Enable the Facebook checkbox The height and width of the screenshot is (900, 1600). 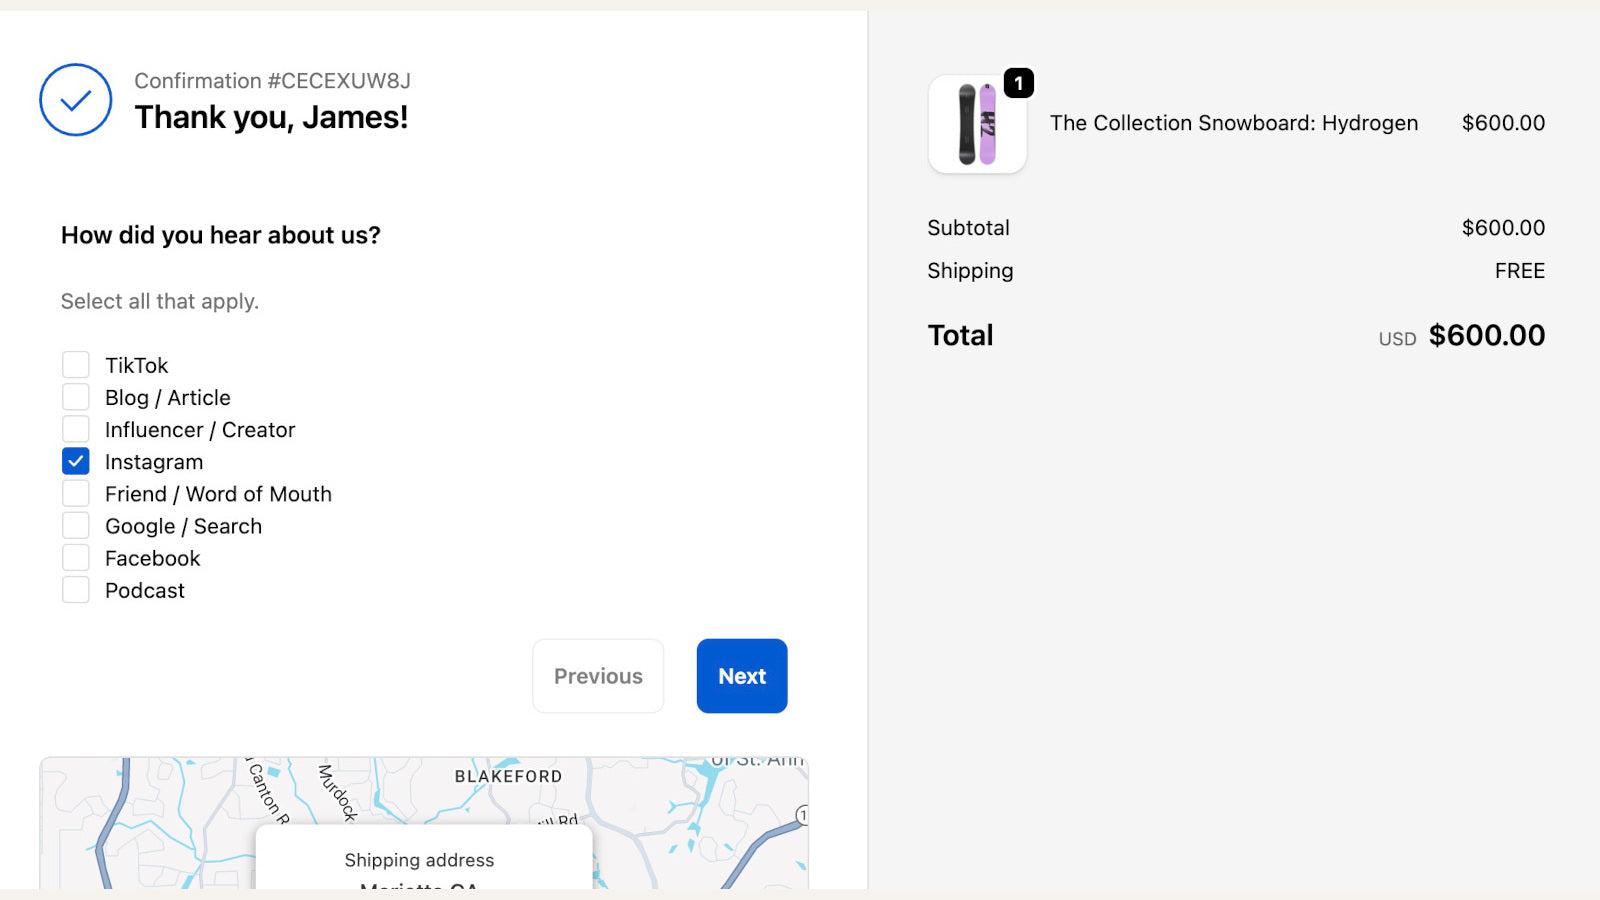(76, 556)
